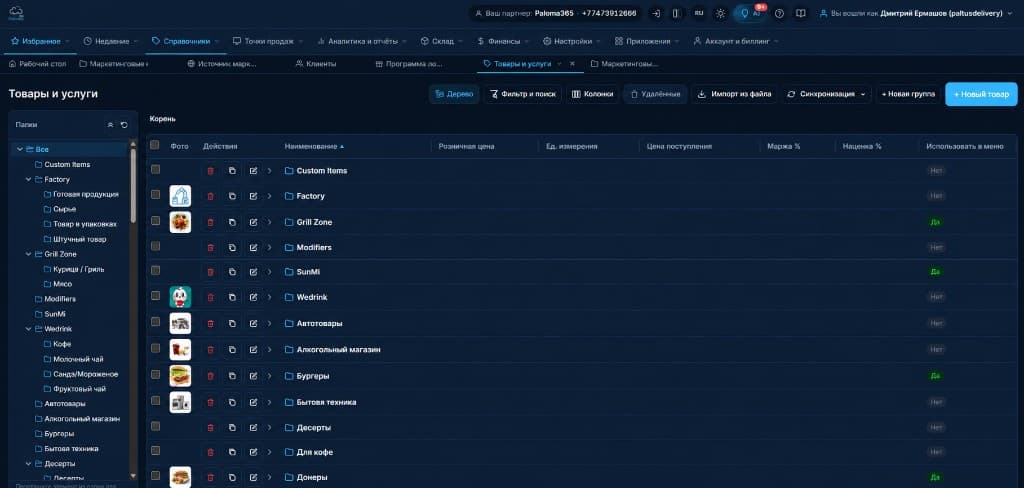Viewport: 1024px width, 488px height.
Task: Open Синхронизация dropdown
Action: point(827,94)
